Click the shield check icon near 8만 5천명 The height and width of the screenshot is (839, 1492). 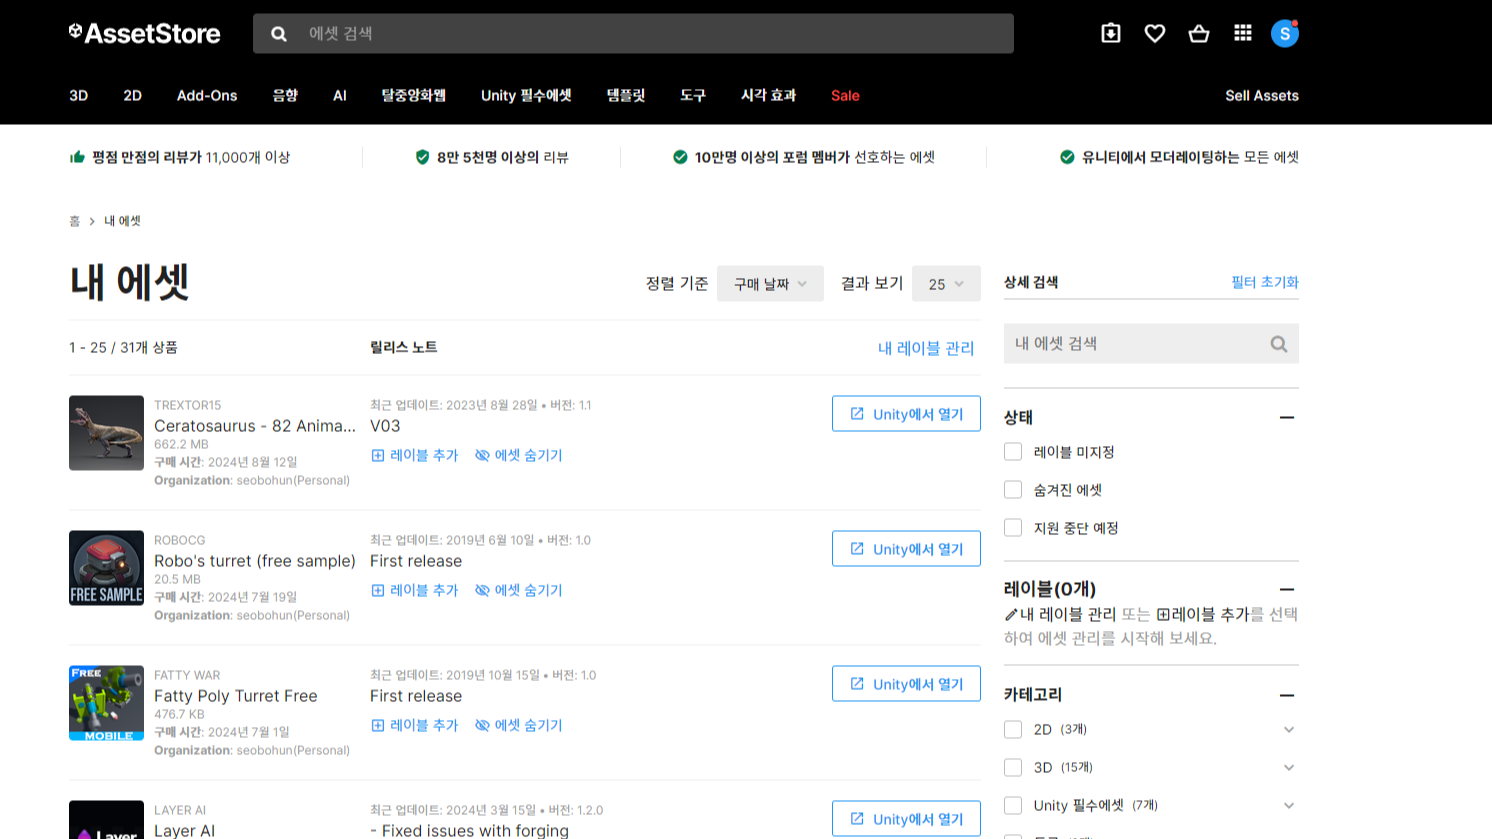[x=422, y=157]
